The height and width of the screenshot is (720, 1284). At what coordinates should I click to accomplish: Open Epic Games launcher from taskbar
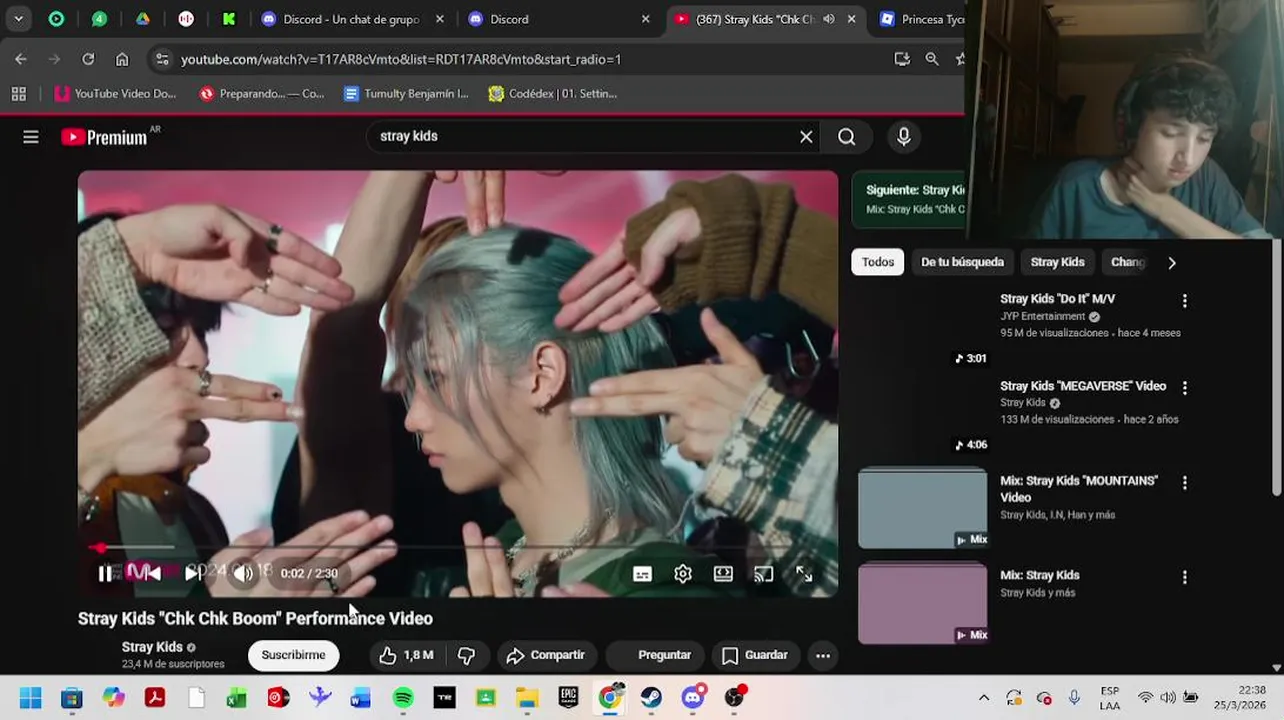coord(568,698)
